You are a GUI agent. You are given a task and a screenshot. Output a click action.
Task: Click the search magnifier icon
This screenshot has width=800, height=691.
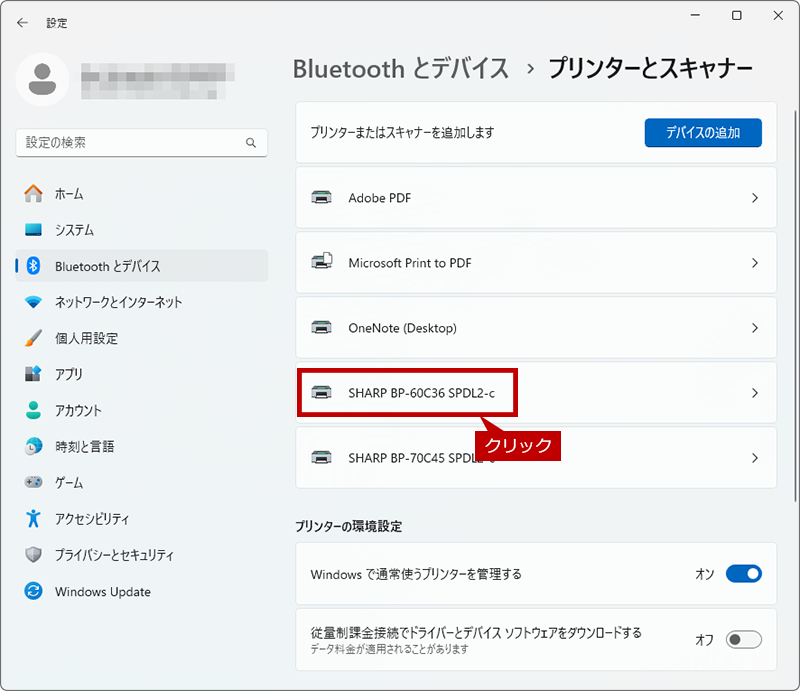[251, 143]
